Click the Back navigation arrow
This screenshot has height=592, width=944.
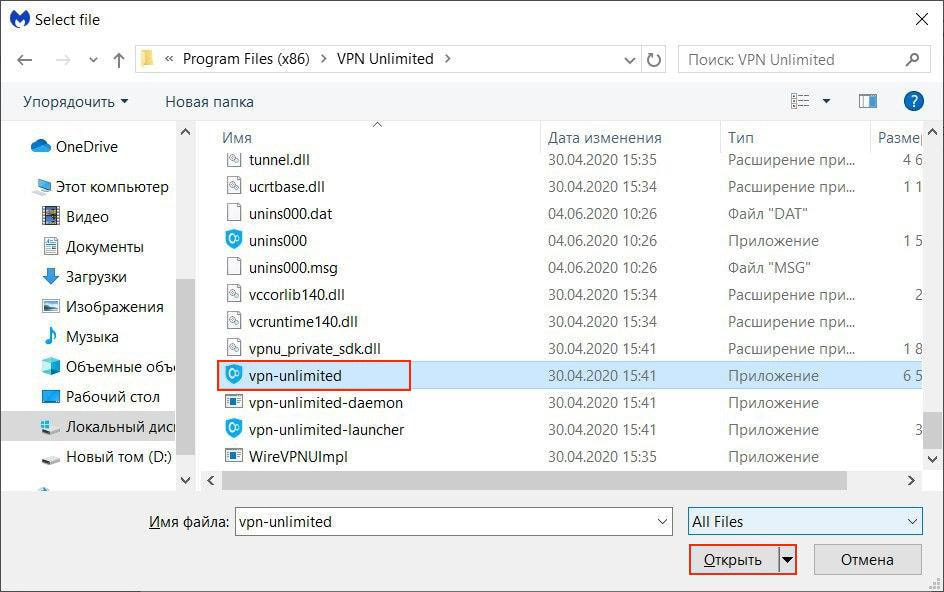[x=25, y=60]
